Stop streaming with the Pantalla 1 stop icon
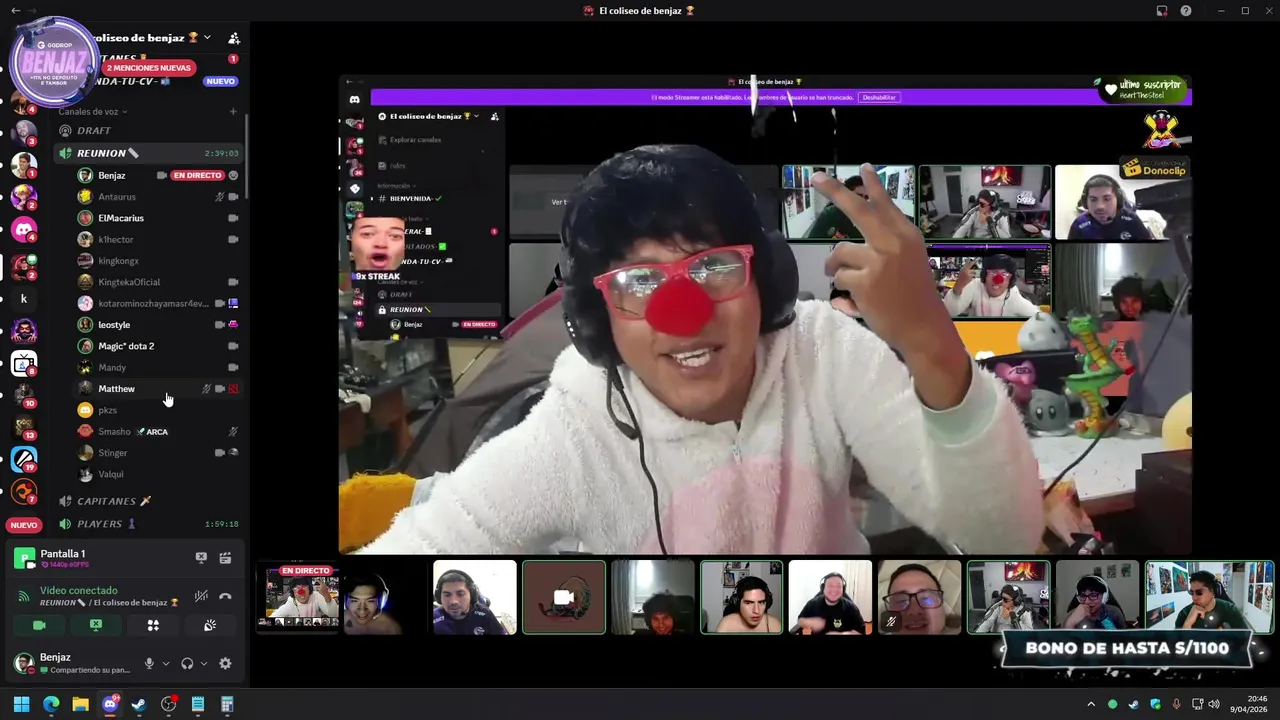Image resolution: width=1280 pixels, height=720 pixels. (201, 558)
